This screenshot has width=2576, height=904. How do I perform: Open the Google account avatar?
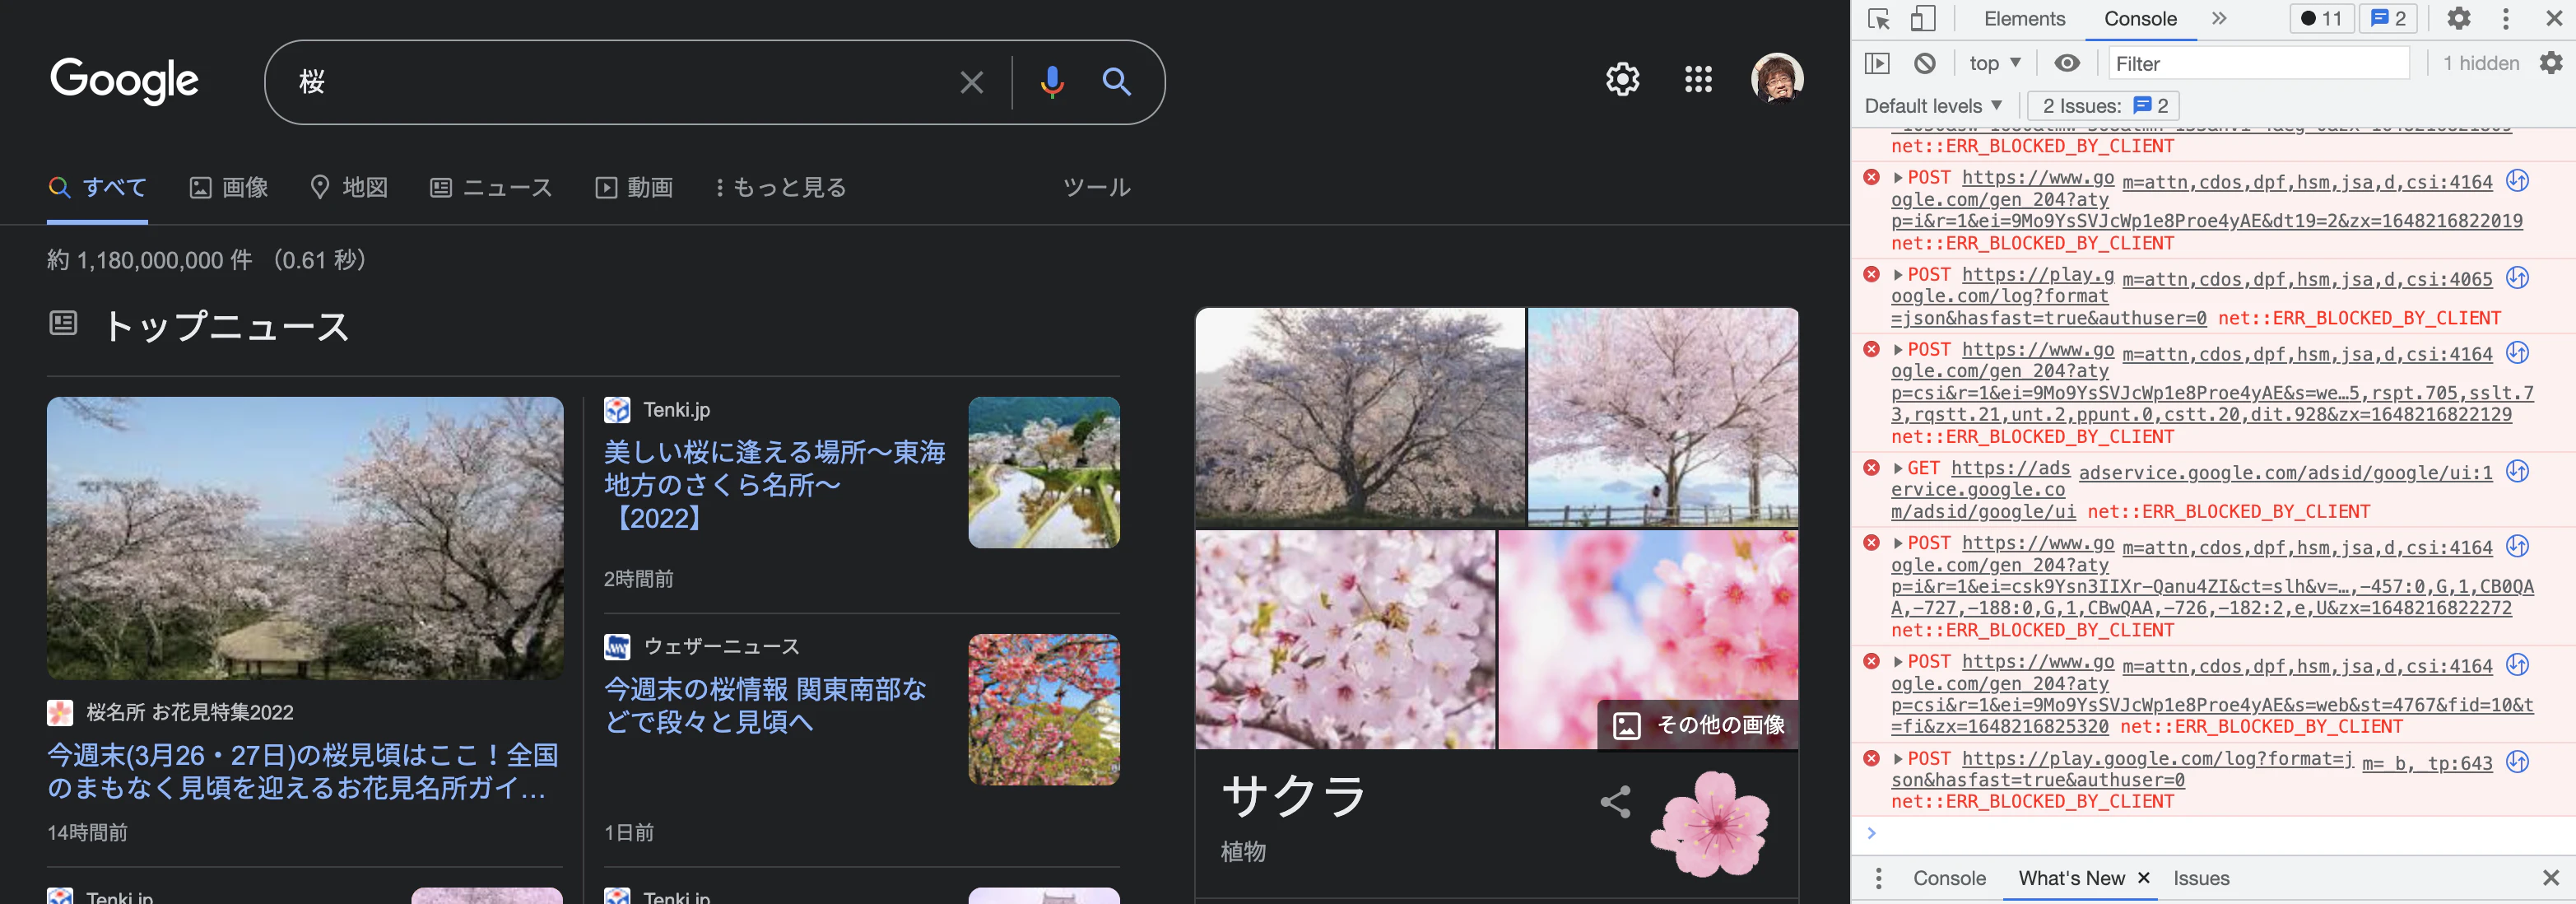(x=1777, y=78)
